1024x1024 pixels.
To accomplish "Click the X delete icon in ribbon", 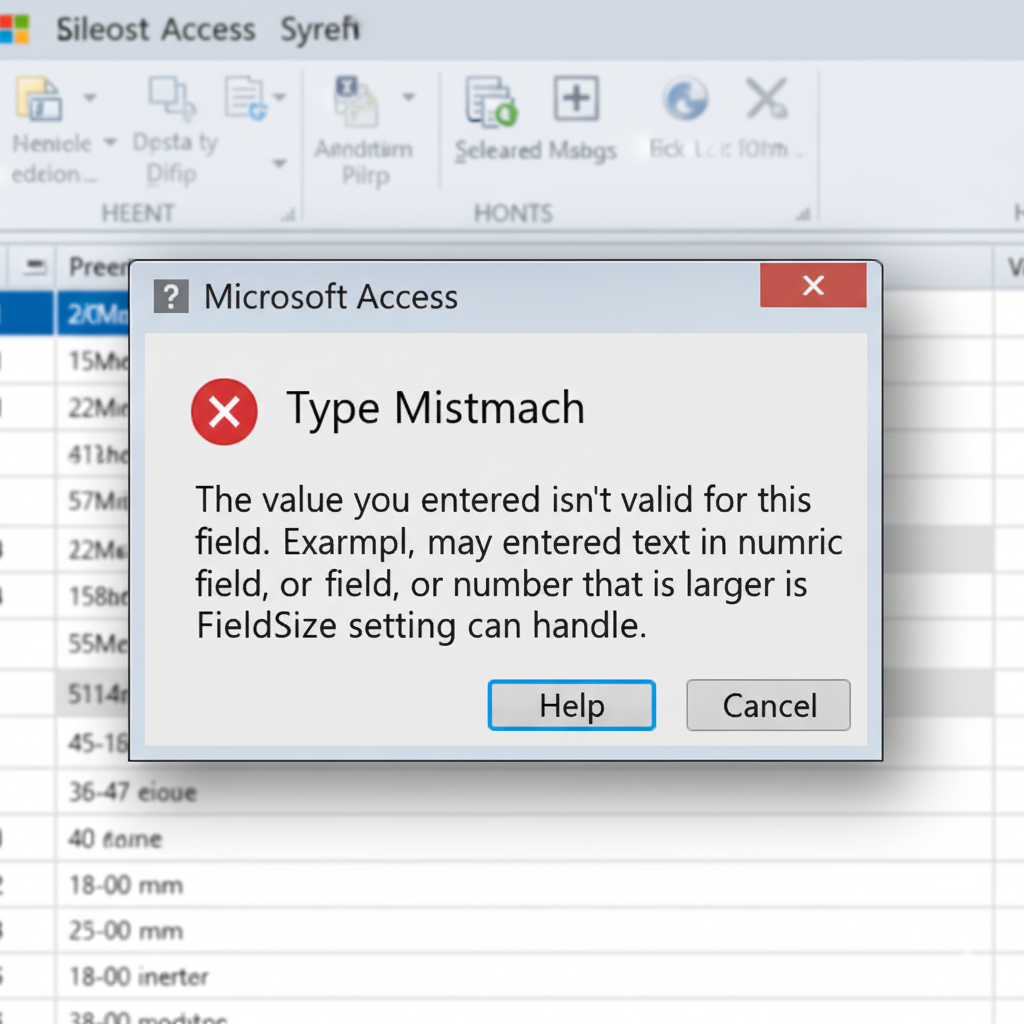I will point(765,99).
